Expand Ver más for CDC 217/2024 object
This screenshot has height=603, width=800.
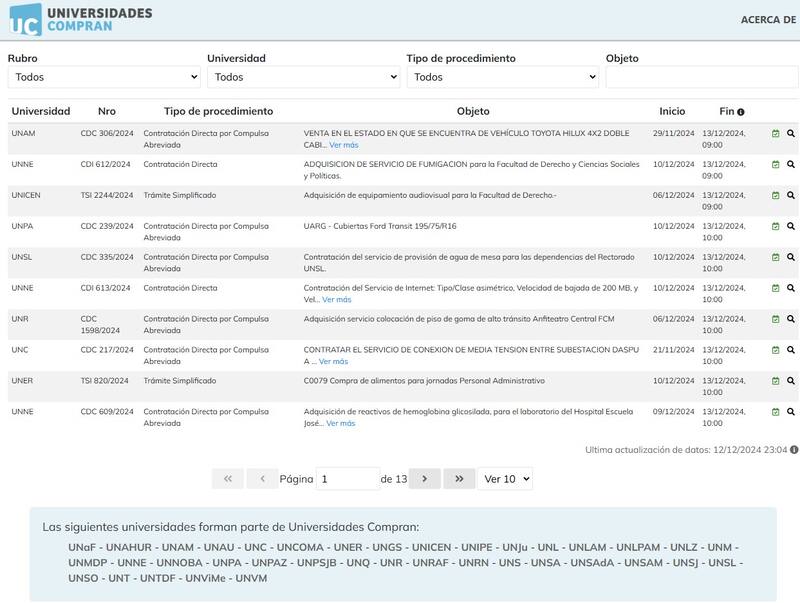[333, 361]
